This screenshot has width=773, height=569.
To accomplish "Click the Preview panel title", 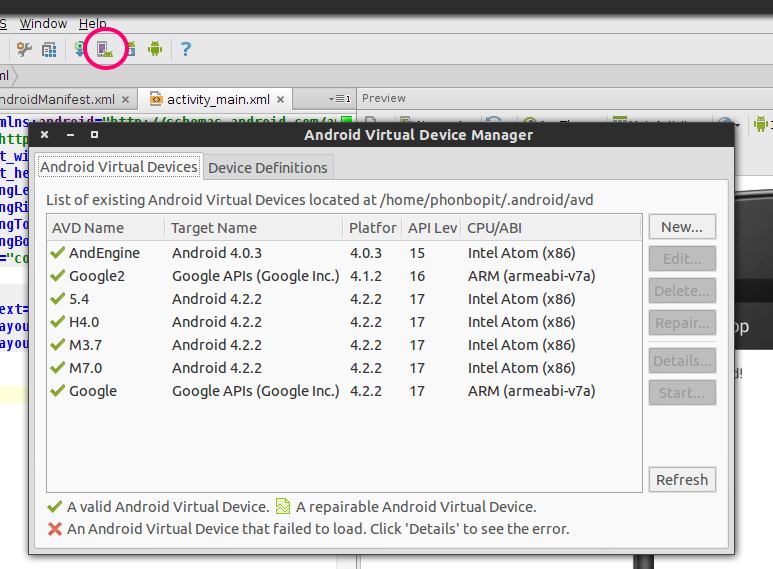I will coord(384,98).
